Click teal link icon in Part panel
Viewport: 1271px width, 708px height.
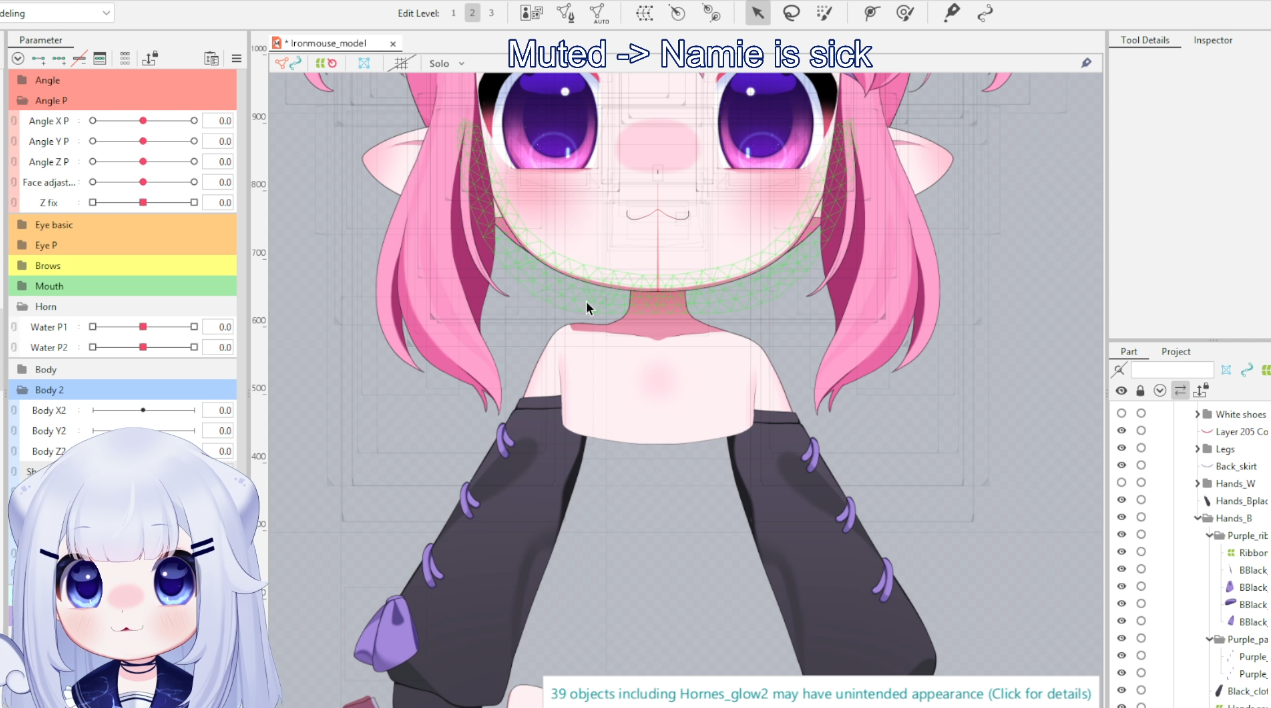tap(1247, 370)
